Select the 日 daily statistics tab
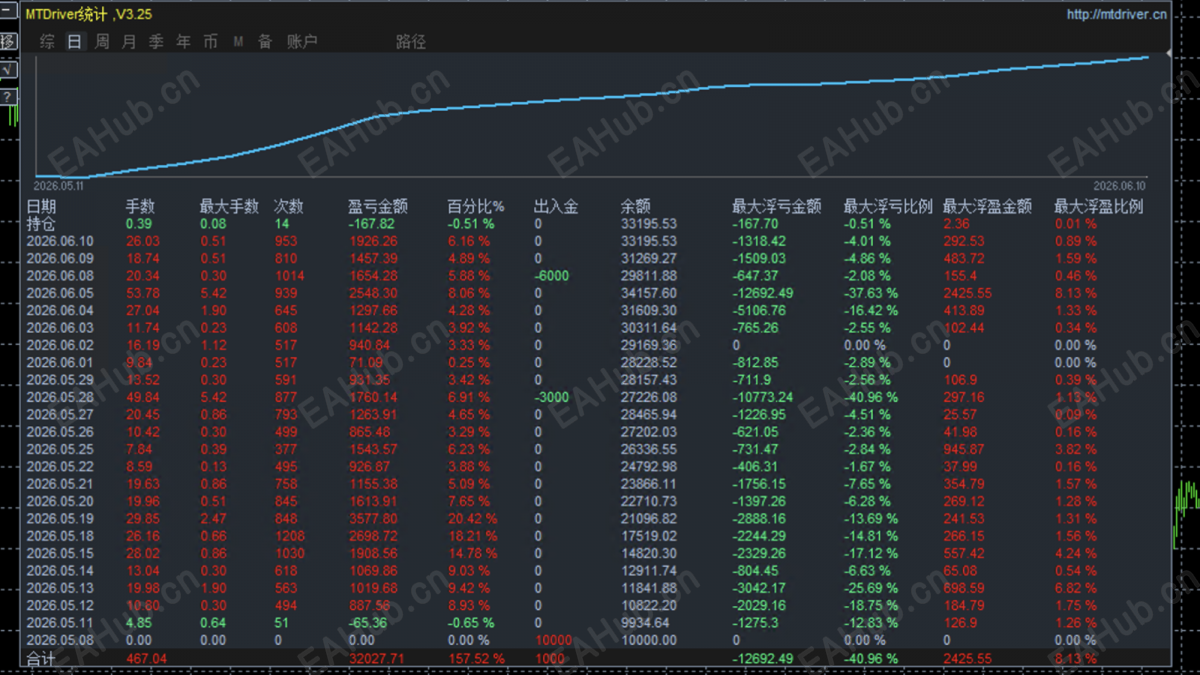Screen dimensions: 1200x675 click(74, 41)
